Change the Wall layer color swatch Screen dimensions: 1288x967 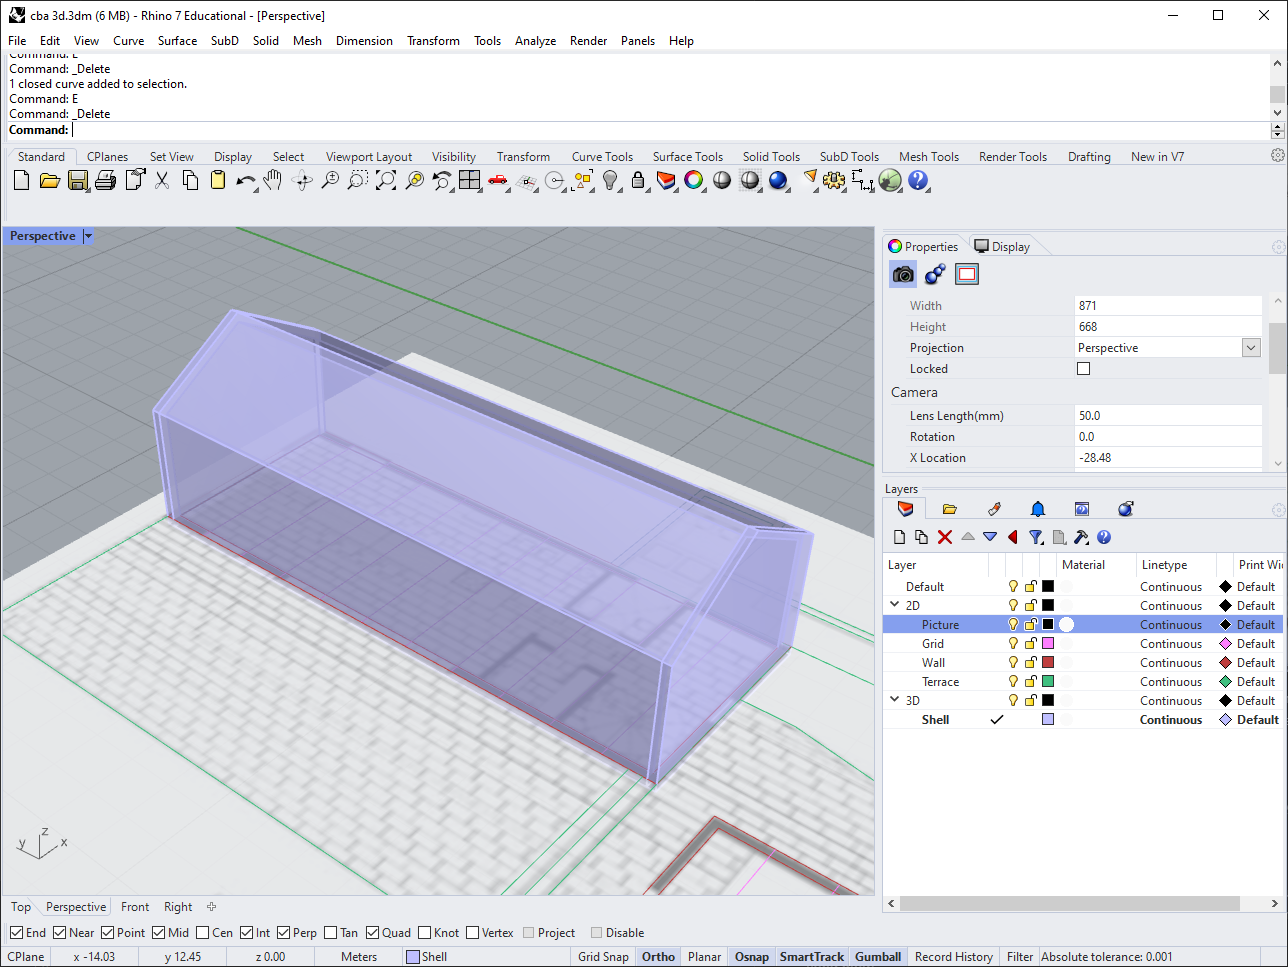coord(1049,662)
